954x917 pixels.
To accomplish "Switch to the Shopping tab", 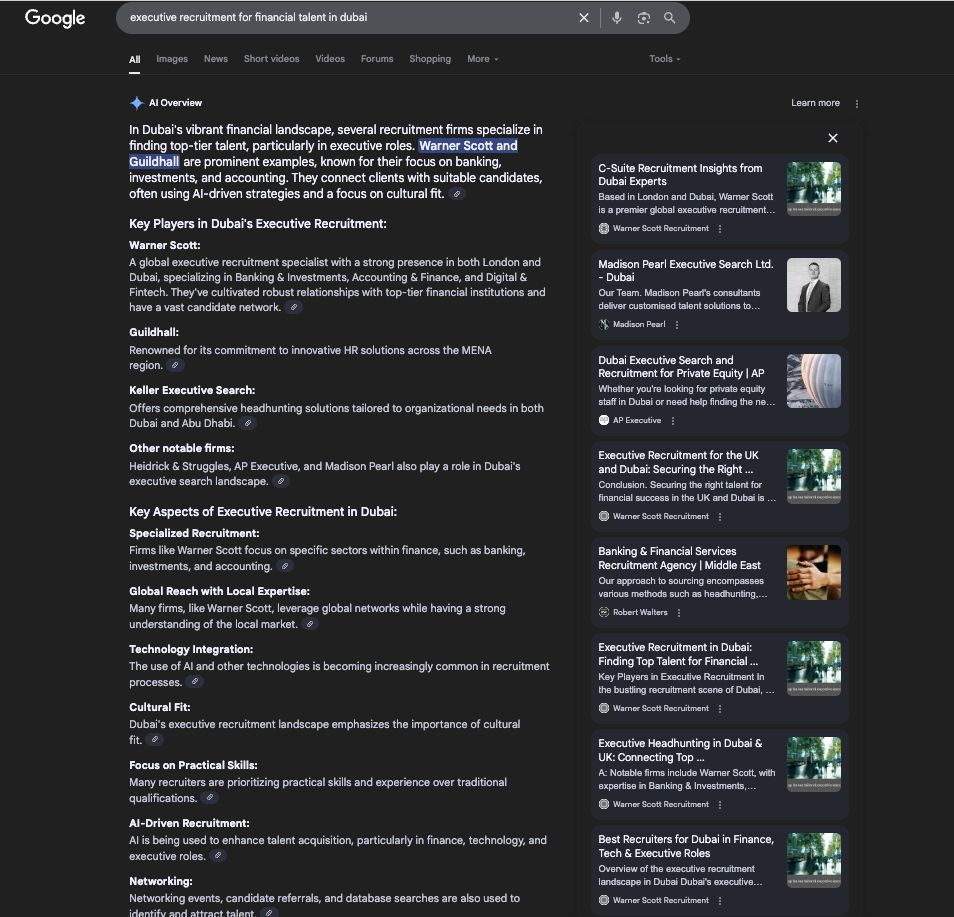I will pos(430,59).
